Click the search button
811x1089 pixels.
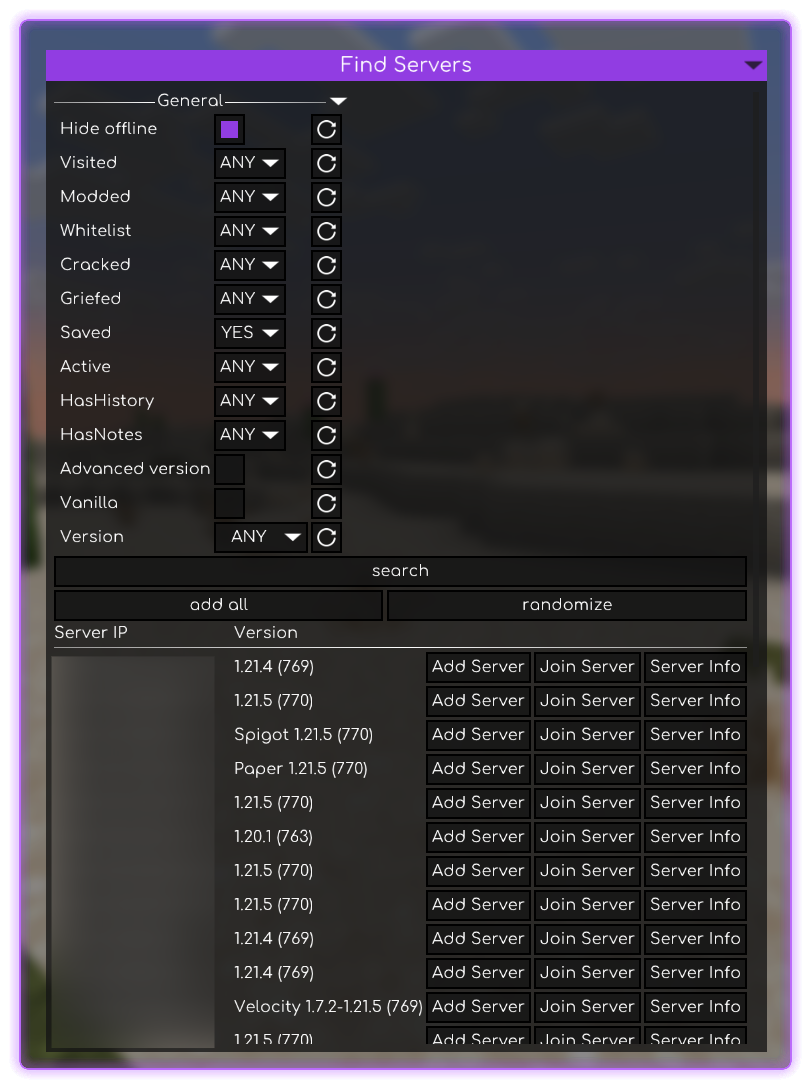(x=400, y=571)
